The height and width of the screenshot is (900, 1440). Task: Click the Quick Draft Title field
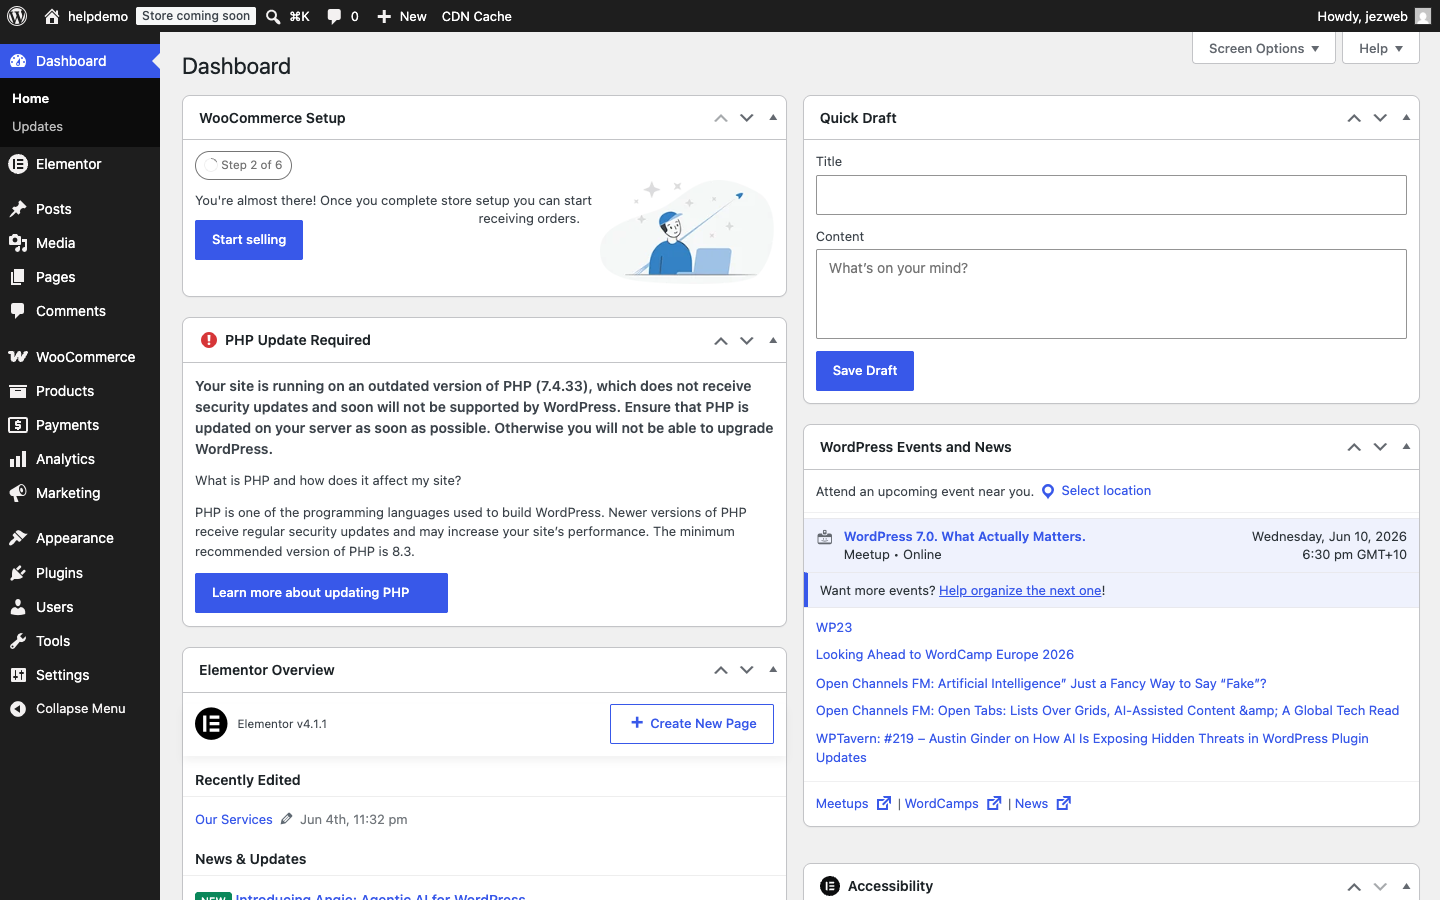(1111, 195)
